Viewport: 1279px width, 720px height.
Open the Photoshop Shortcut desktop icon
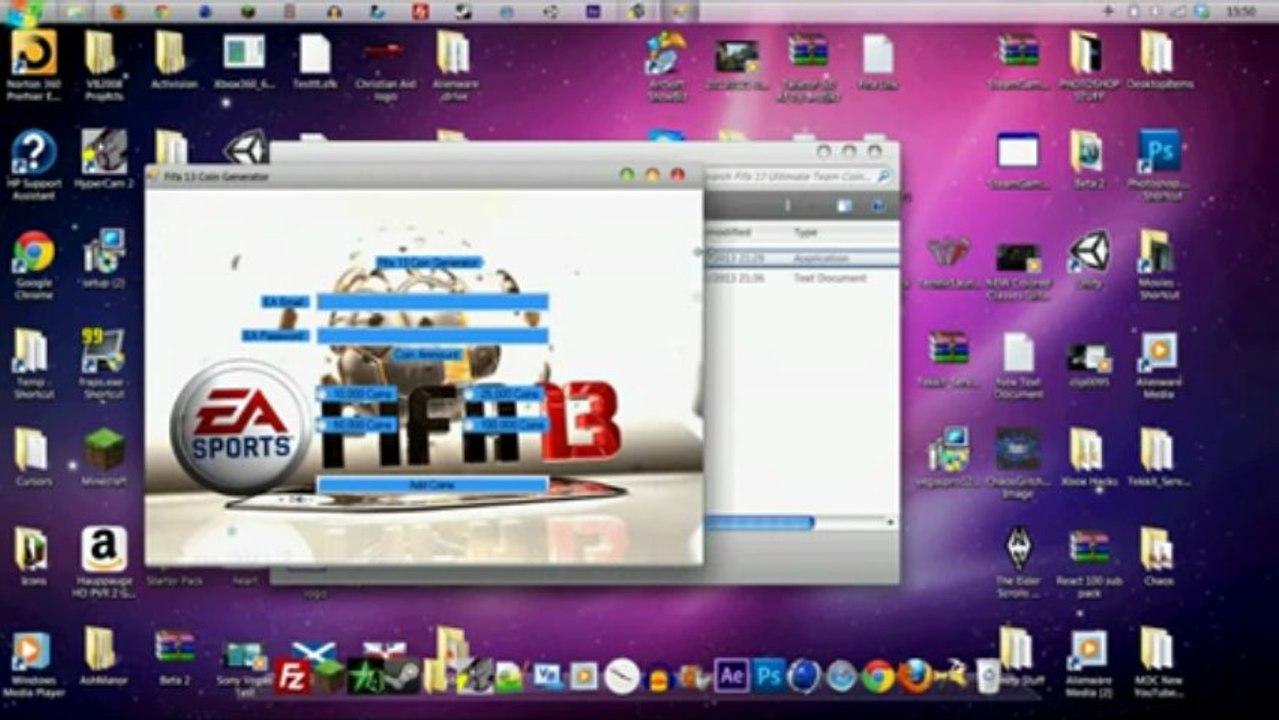(x=1159, y=165)
